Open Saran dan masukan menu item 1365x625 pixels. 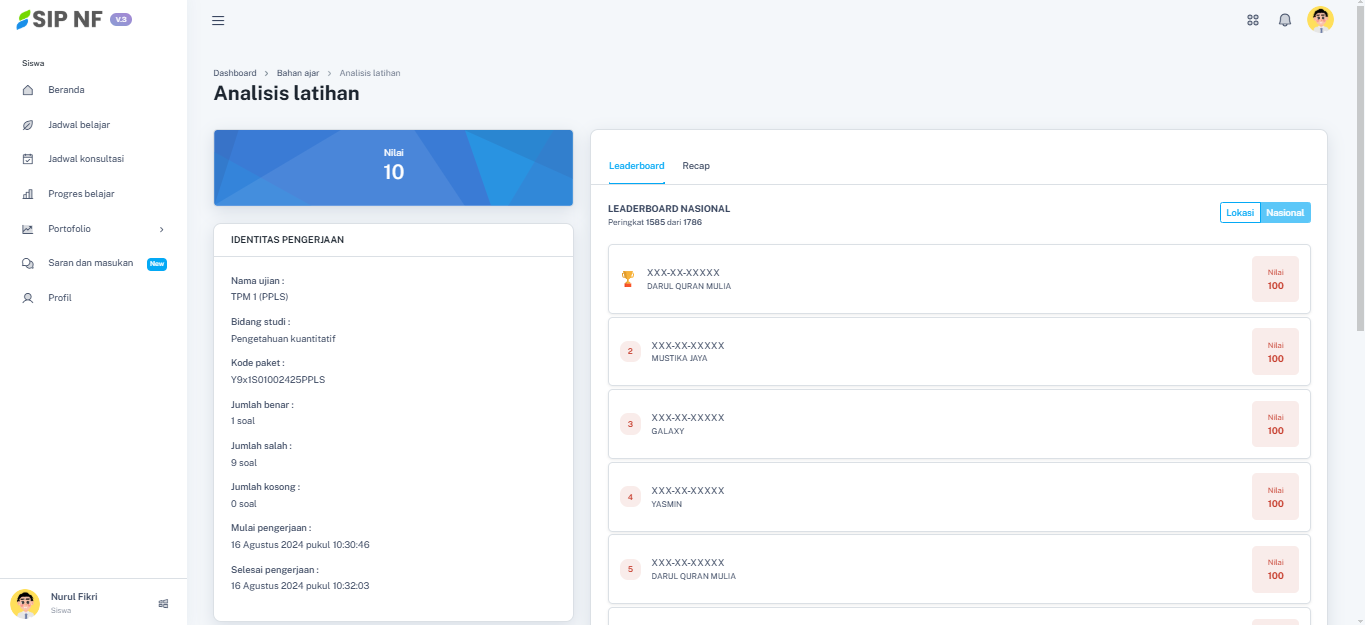pos(90,263)
